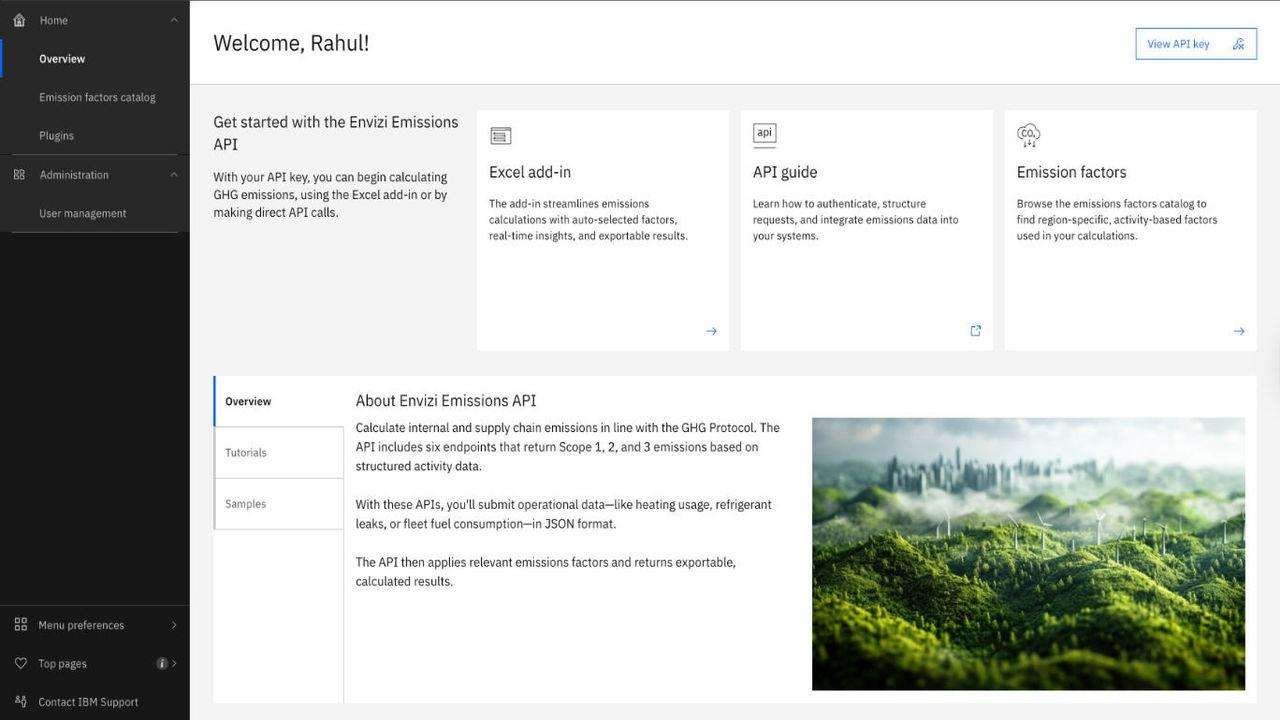
Task: Expand the Top pages chevron
Action: 174,664
